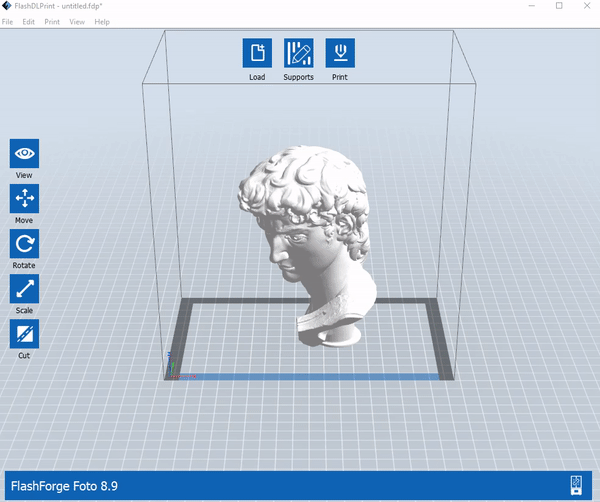Open the View menu in menu bar
Image resolution: width=600 pixels, height=502 pixels.
pyautogui.click(x=77, y=22)
